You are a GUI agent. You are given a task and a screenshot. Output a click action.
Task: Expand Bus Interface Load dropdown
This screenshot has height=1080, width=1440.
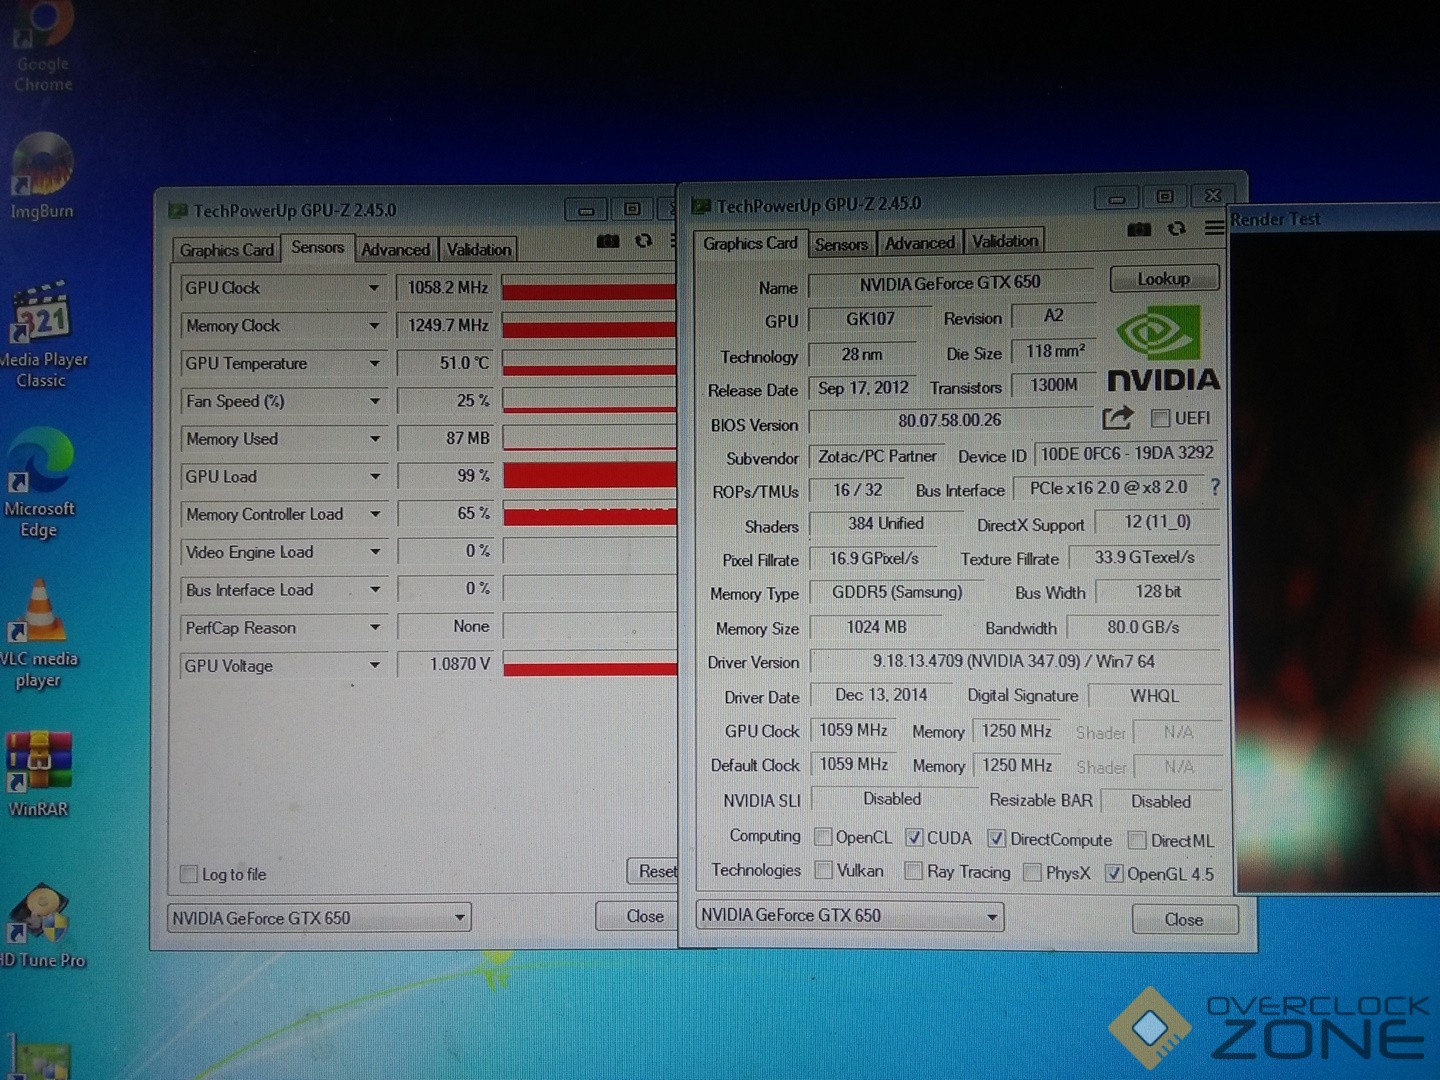(x=374, y=590)
